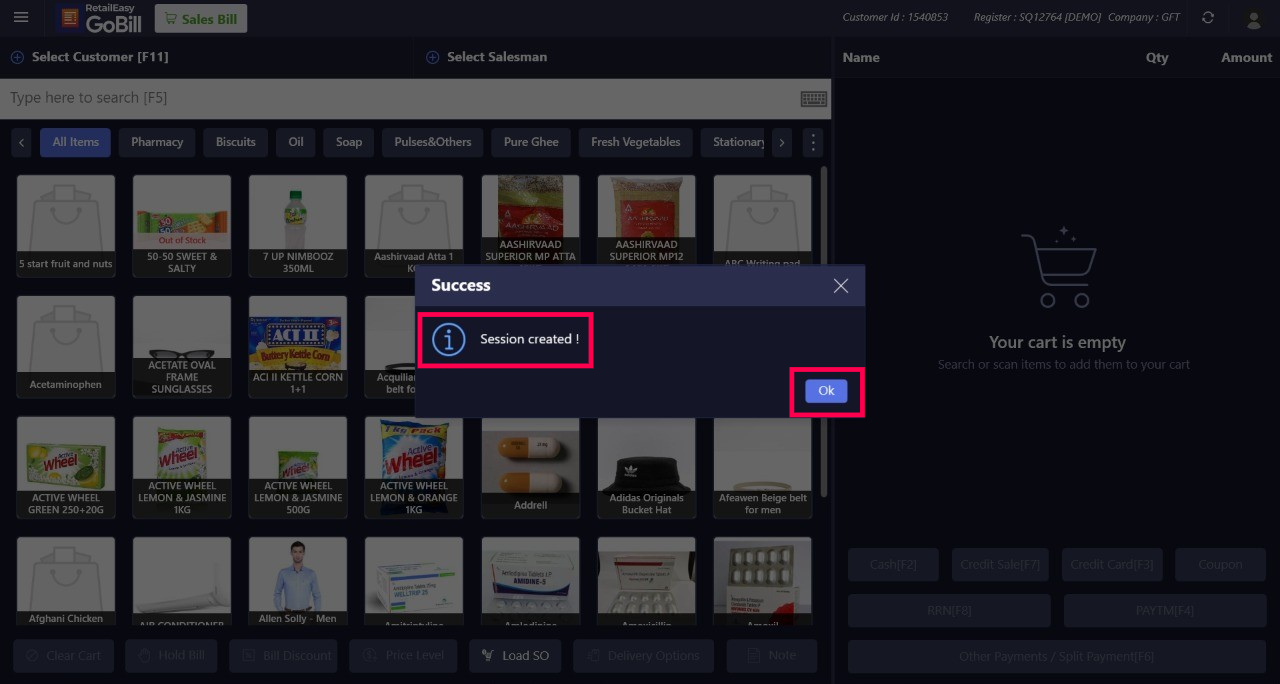The image size is (1280, 684).
Task: Add Active Wheel Green 250+20G item
Action: click(66, 467)
